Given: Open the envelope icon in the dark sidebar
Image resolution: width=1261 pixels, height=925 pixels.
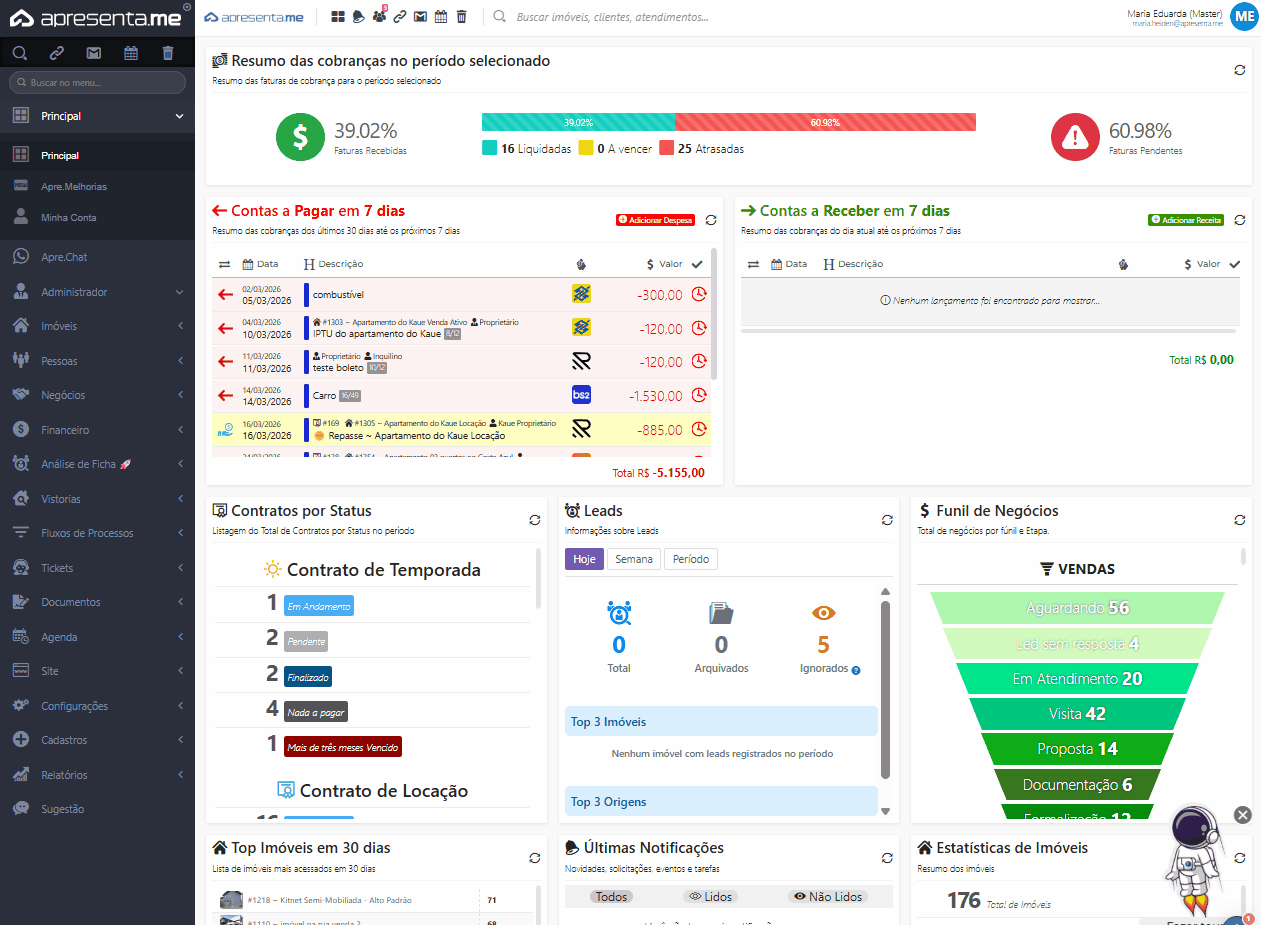Looking at the screenshot, I should coord(94,53).
